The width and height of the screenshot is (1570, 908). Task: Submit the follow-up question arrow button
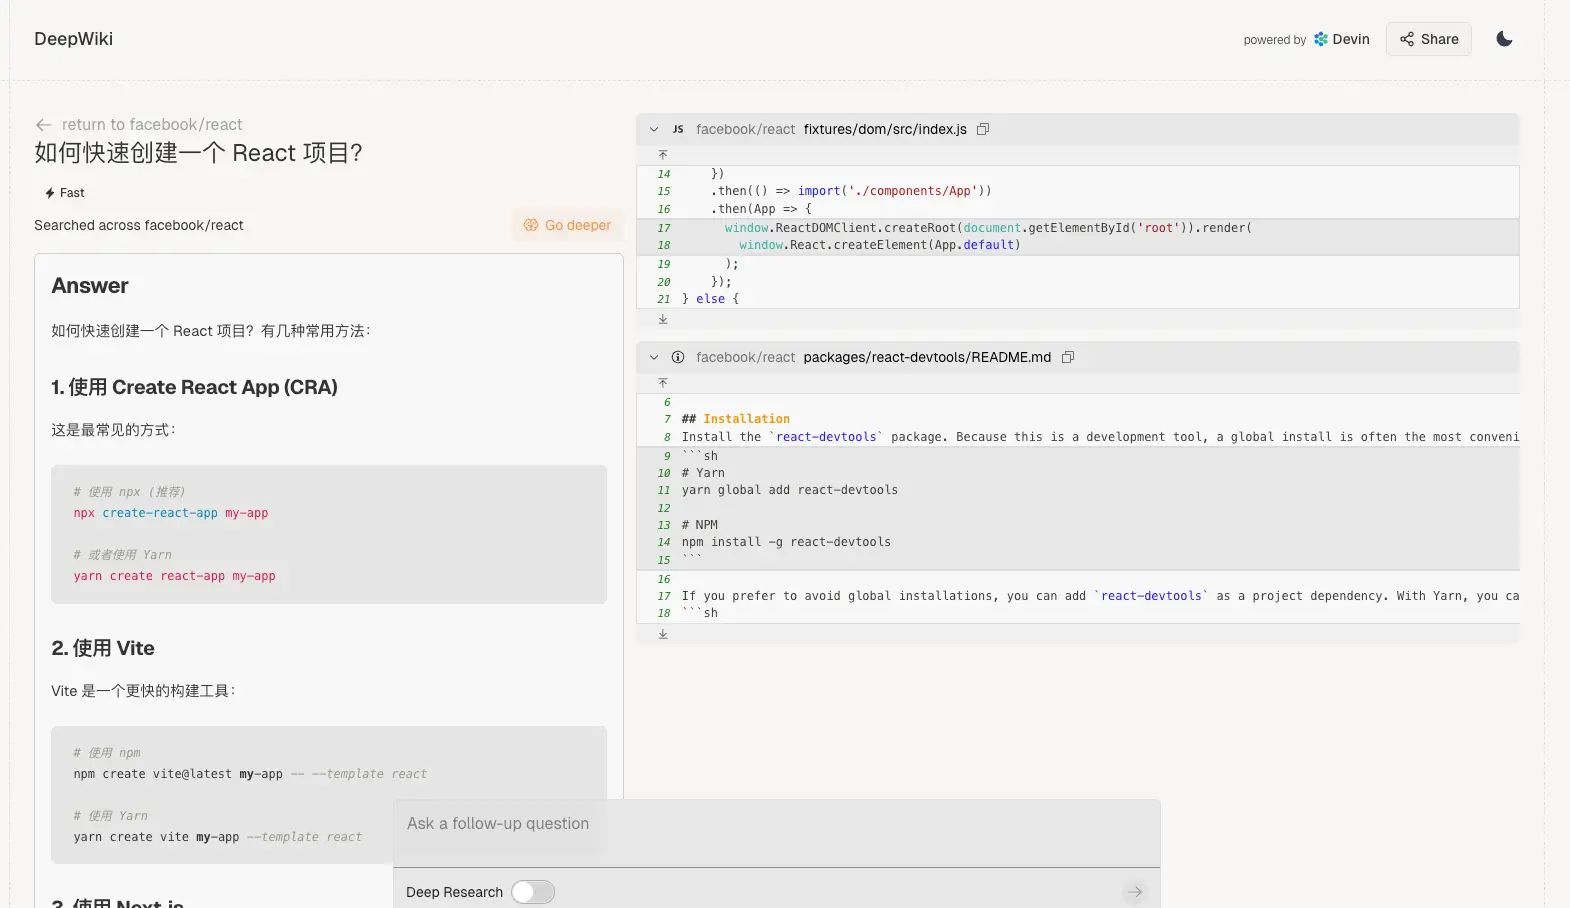(x=1135, y=892)
